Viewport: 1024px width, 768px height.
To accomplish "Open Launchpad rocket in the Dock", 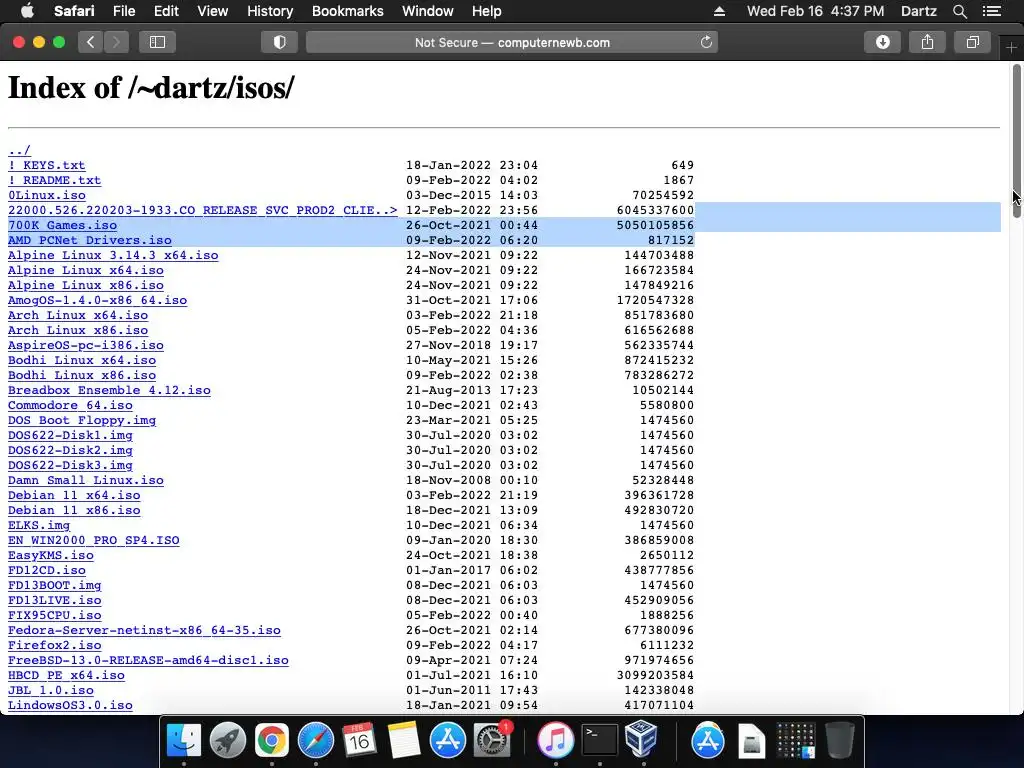I will click(x=227, y=740).
